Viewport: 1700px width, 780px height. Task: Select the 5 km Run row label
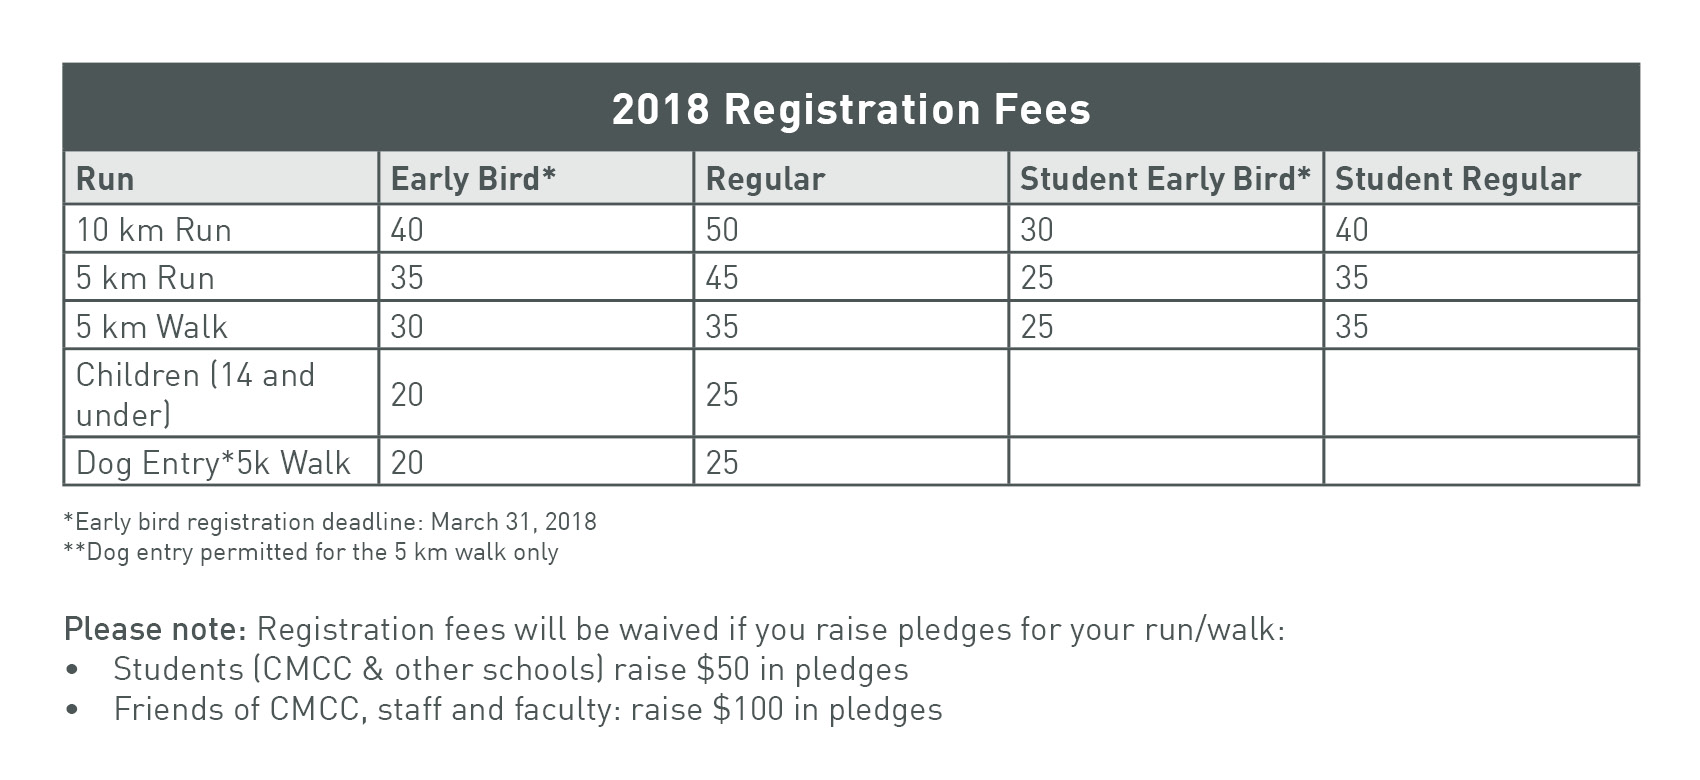coord(146,278)
